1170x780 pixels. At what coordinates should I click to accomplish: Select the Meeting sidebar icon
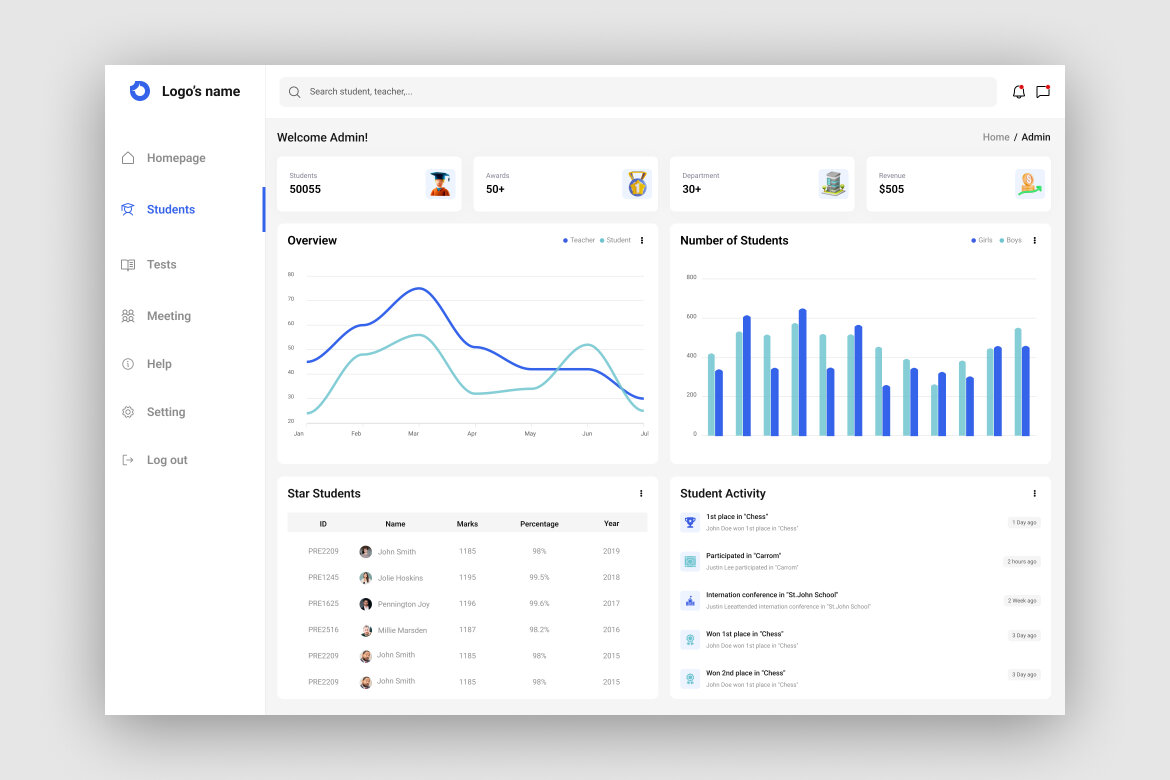[128, 316]
